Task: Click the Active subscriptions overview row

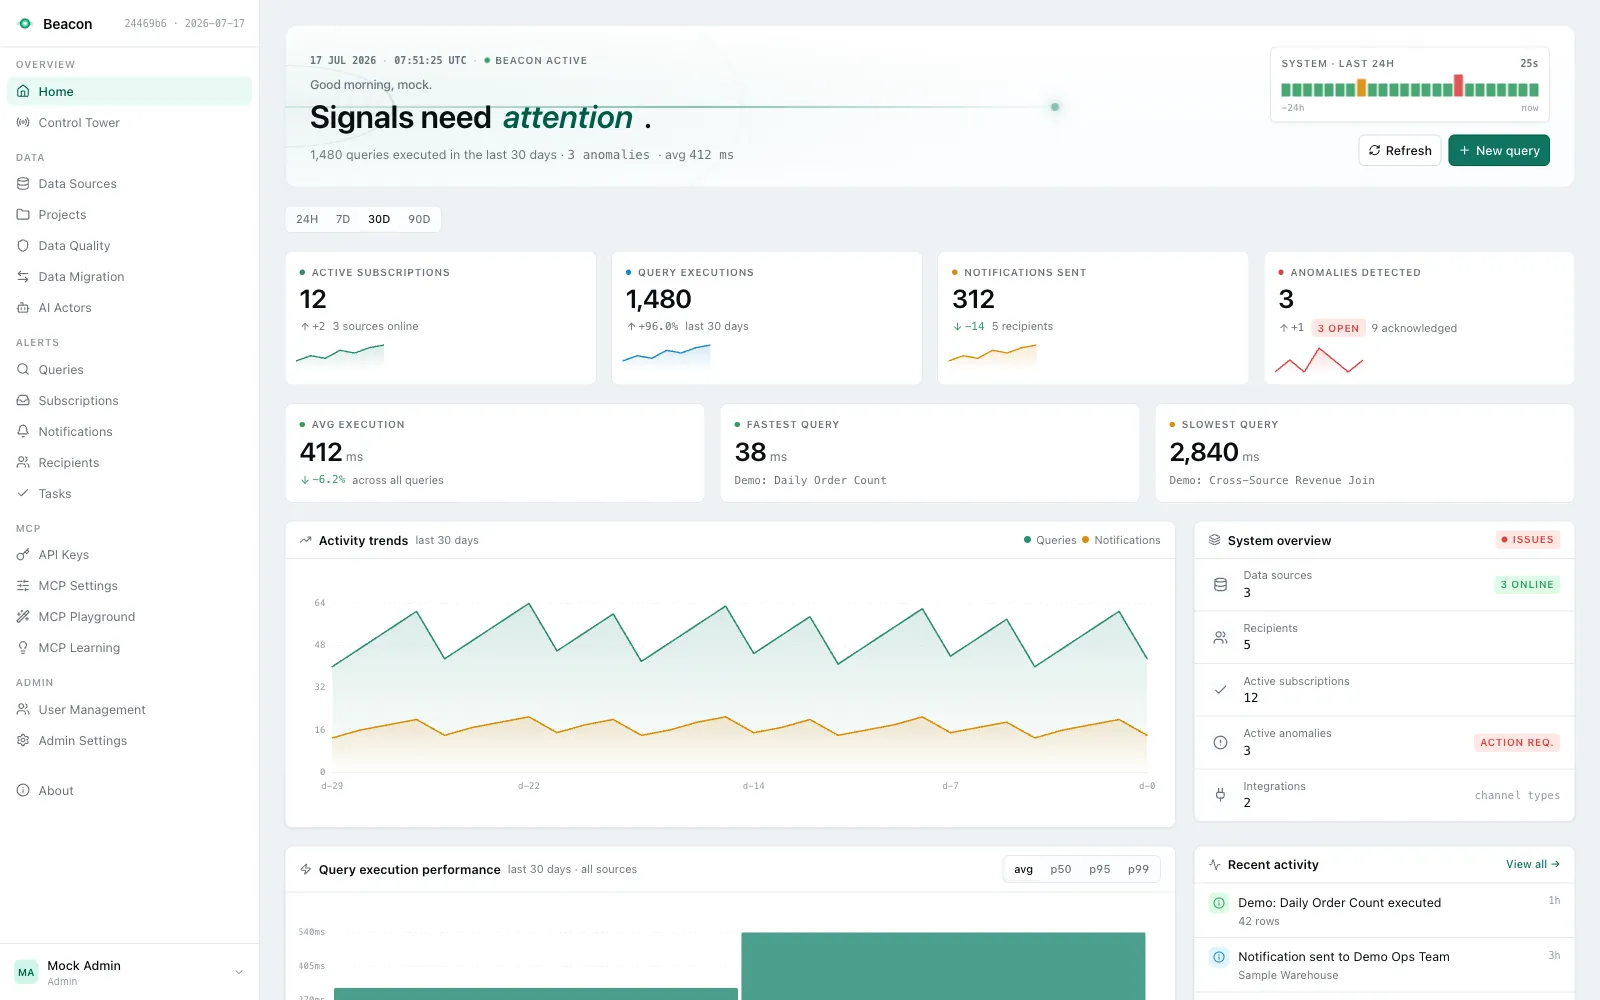Action: (x=1385, y=690)
